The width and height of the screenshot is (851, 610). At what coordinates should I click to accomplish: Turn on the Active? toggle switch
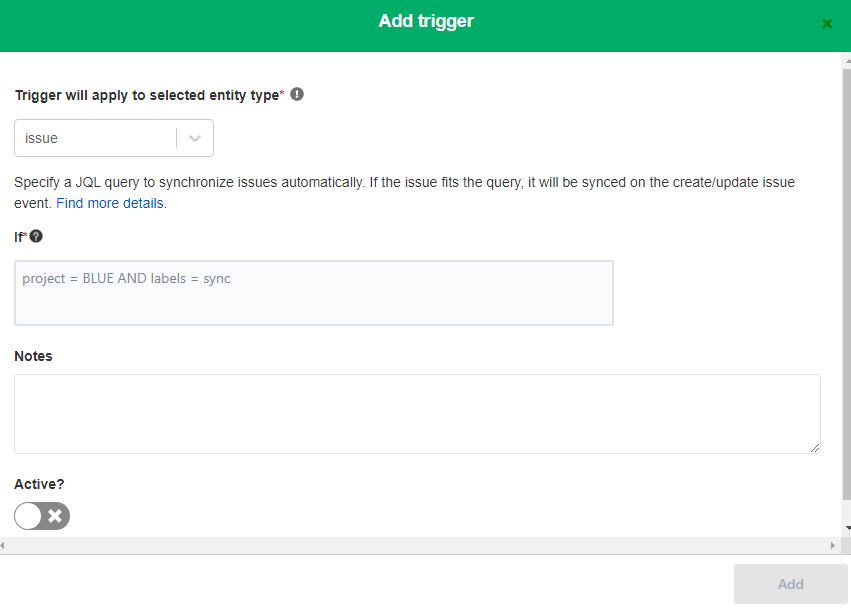pos(42,516)
